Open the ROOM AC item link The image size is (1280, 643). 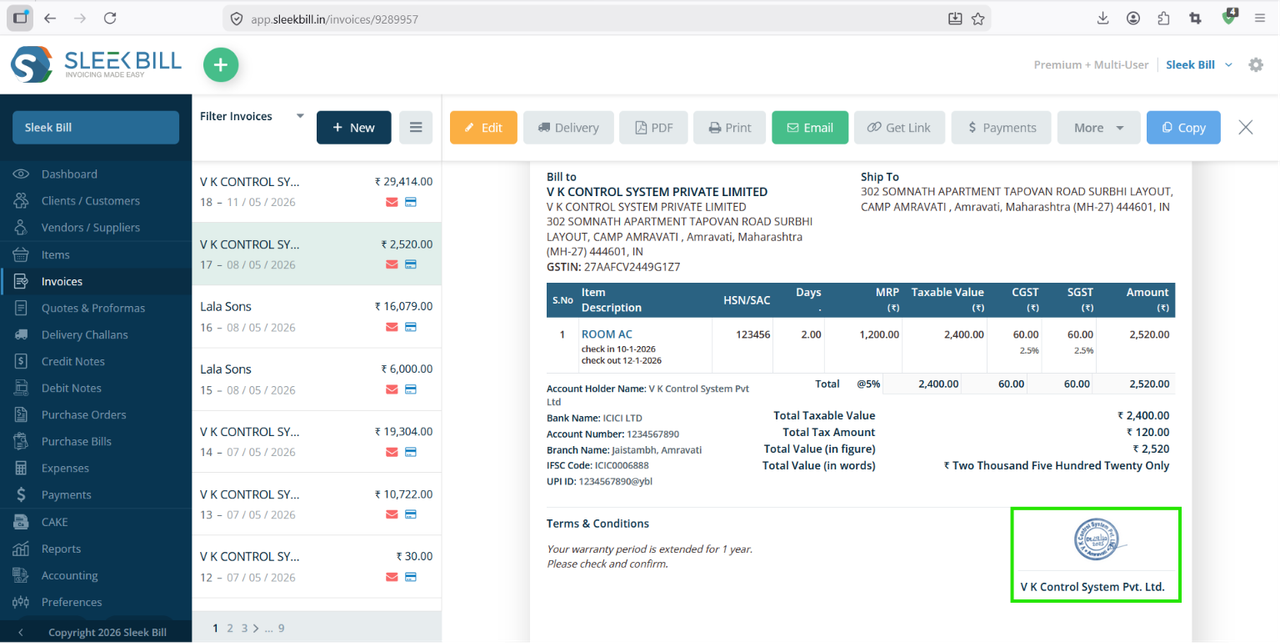[x=607, y=334]
